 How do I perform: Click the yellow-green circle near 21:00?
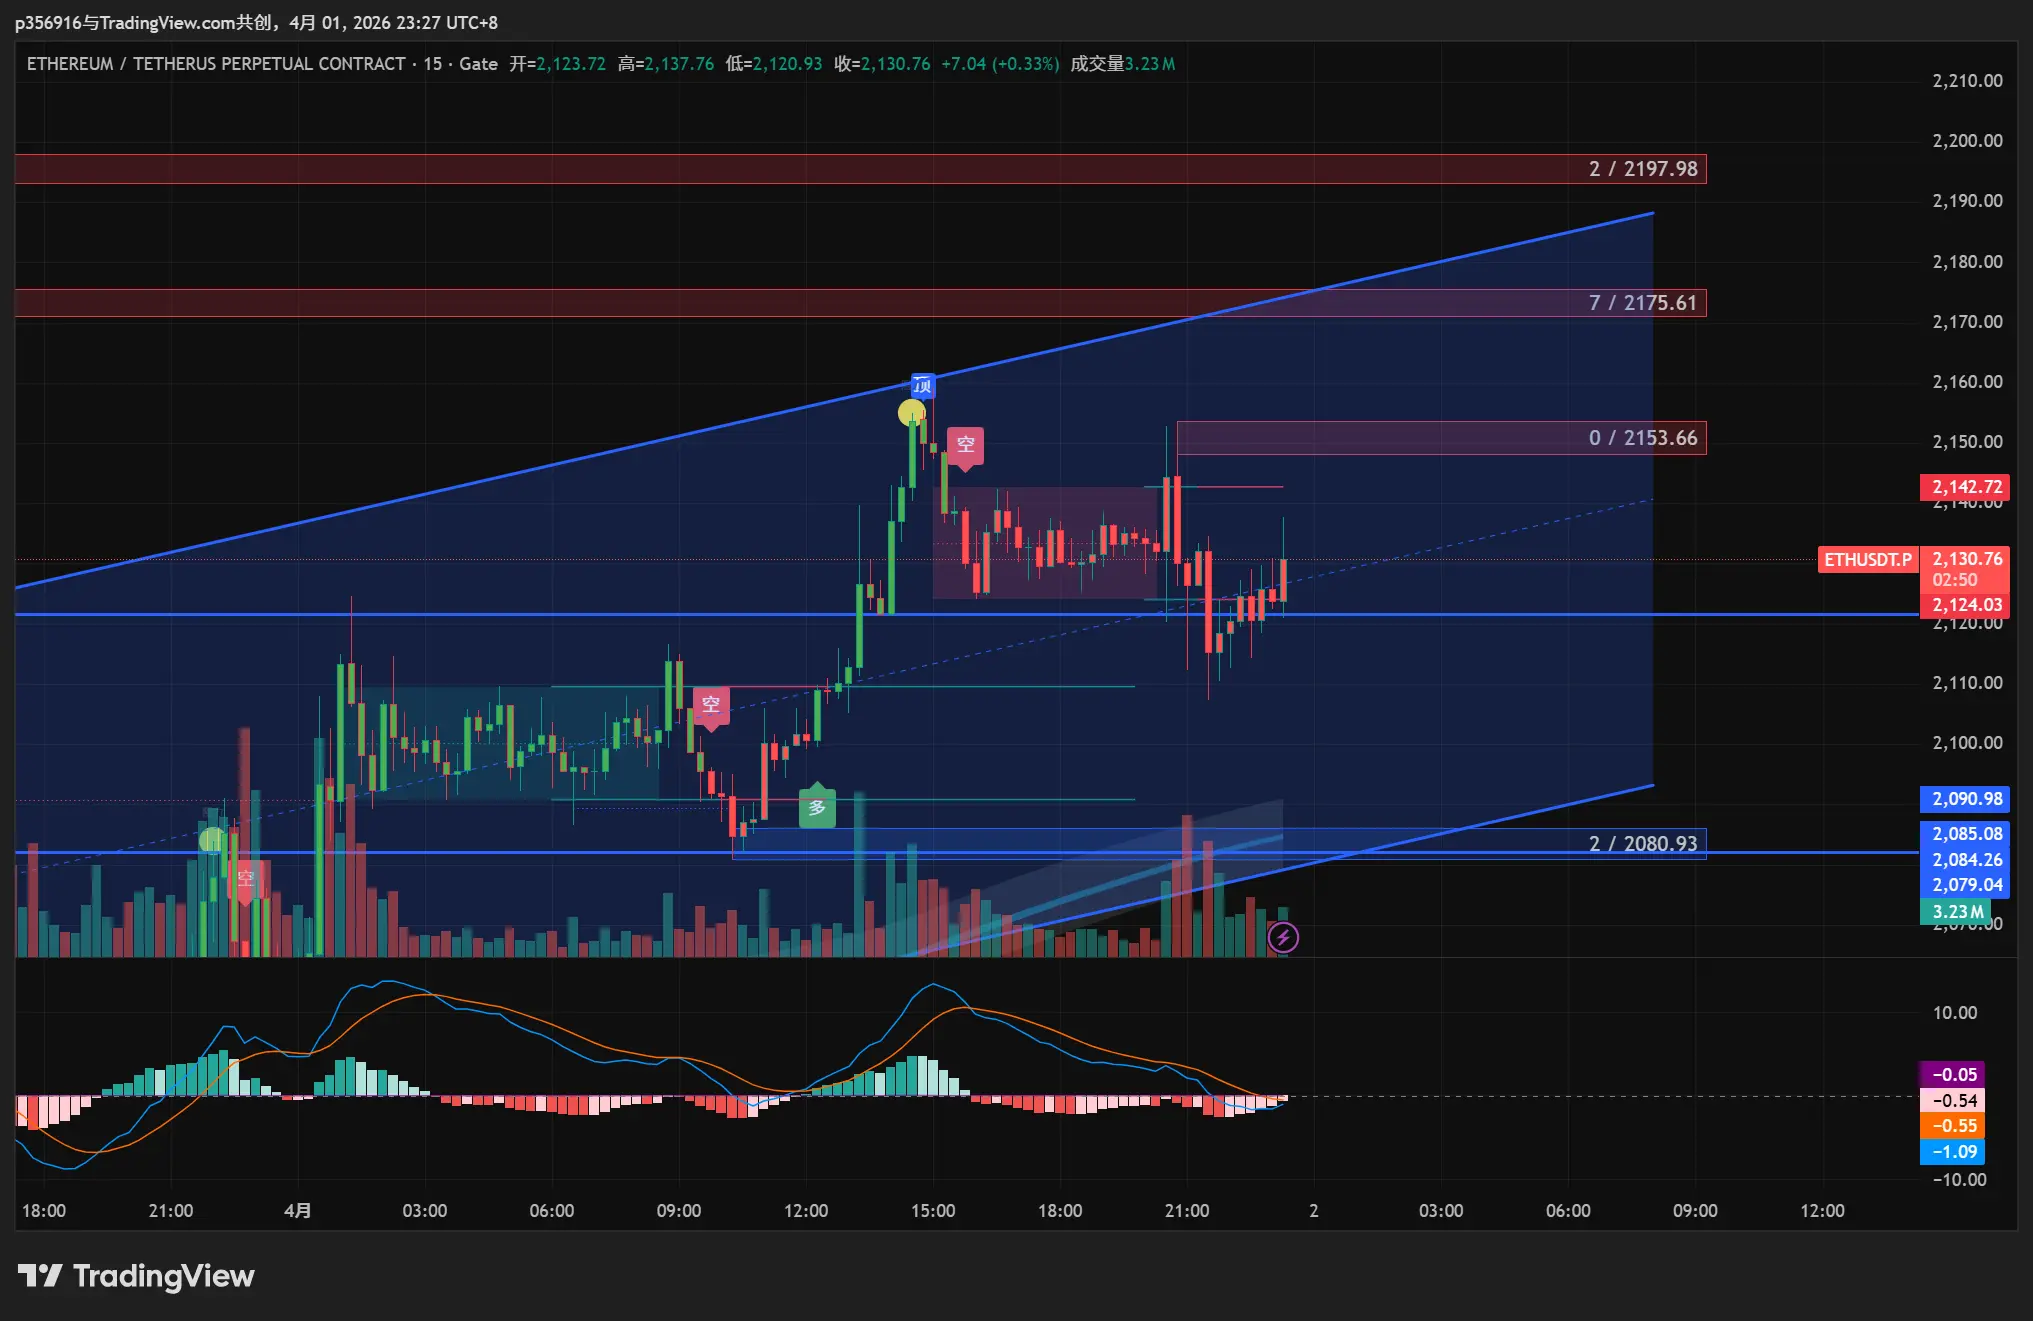[x=212, y=840]
